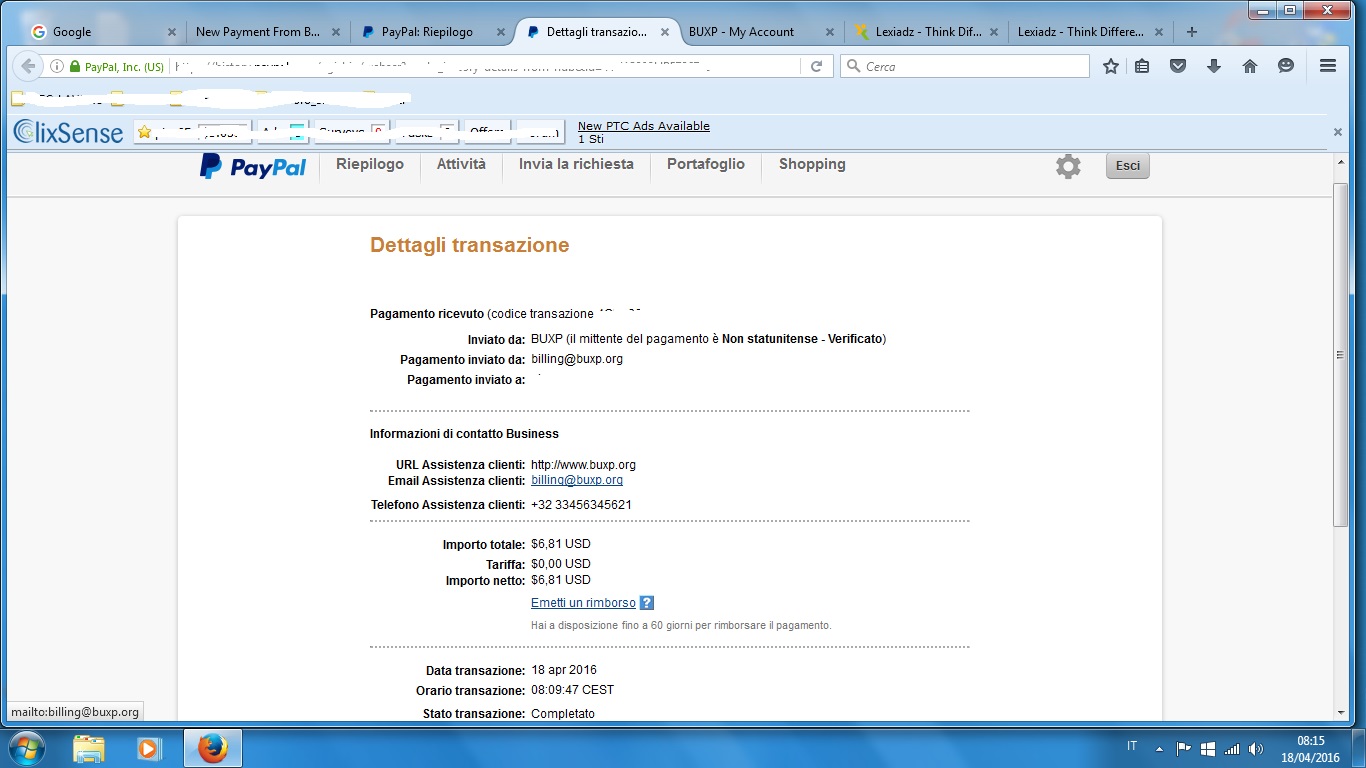The height and width of the screenshot is (768, 1366).
Task: Open Windows Media Player from taskbar
Action: tap(149, 748)
